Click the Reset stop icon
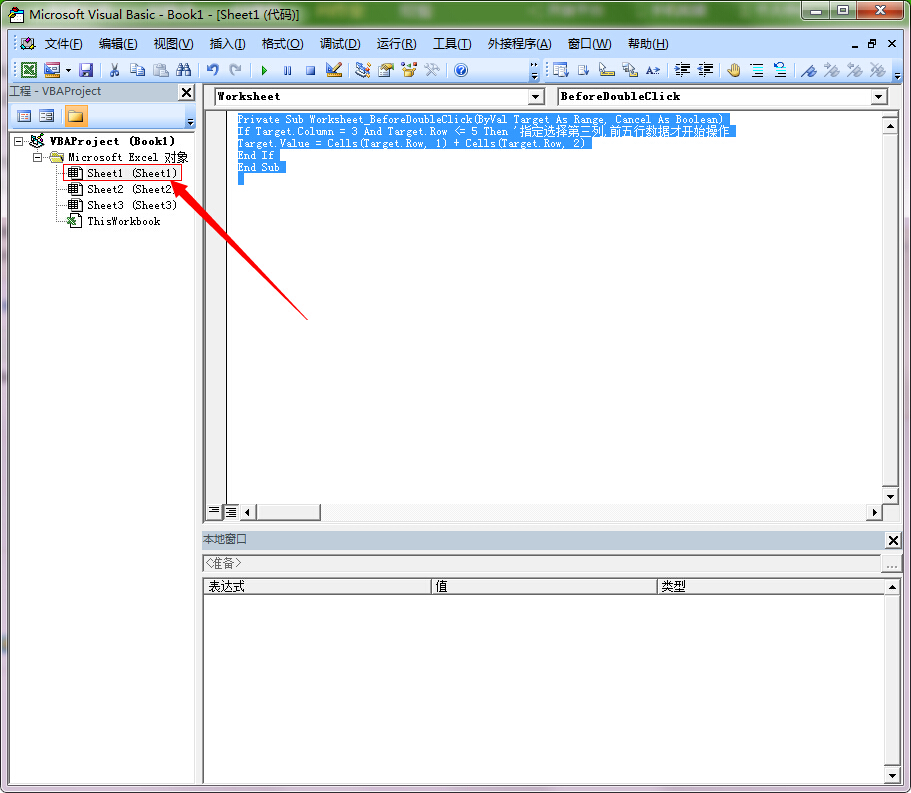The height and width of the screenshot is (793, 911). pos(310,70)
